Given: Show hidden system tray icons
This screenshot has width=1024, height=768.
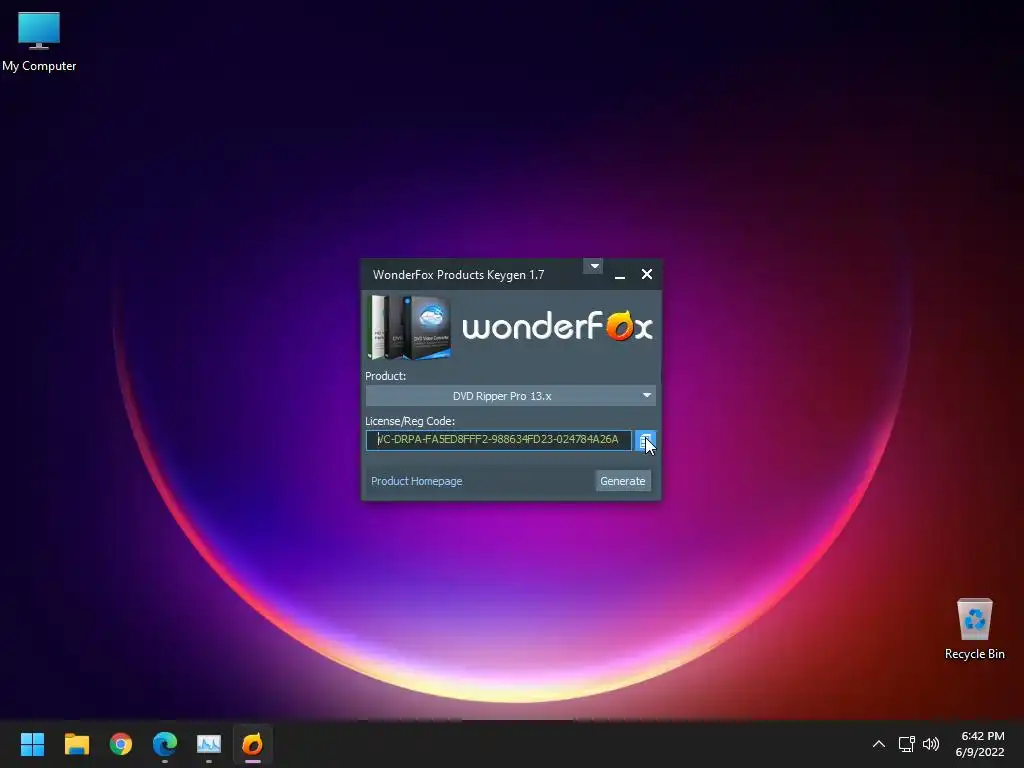Looking at the screenshot, I should point(879,744).
